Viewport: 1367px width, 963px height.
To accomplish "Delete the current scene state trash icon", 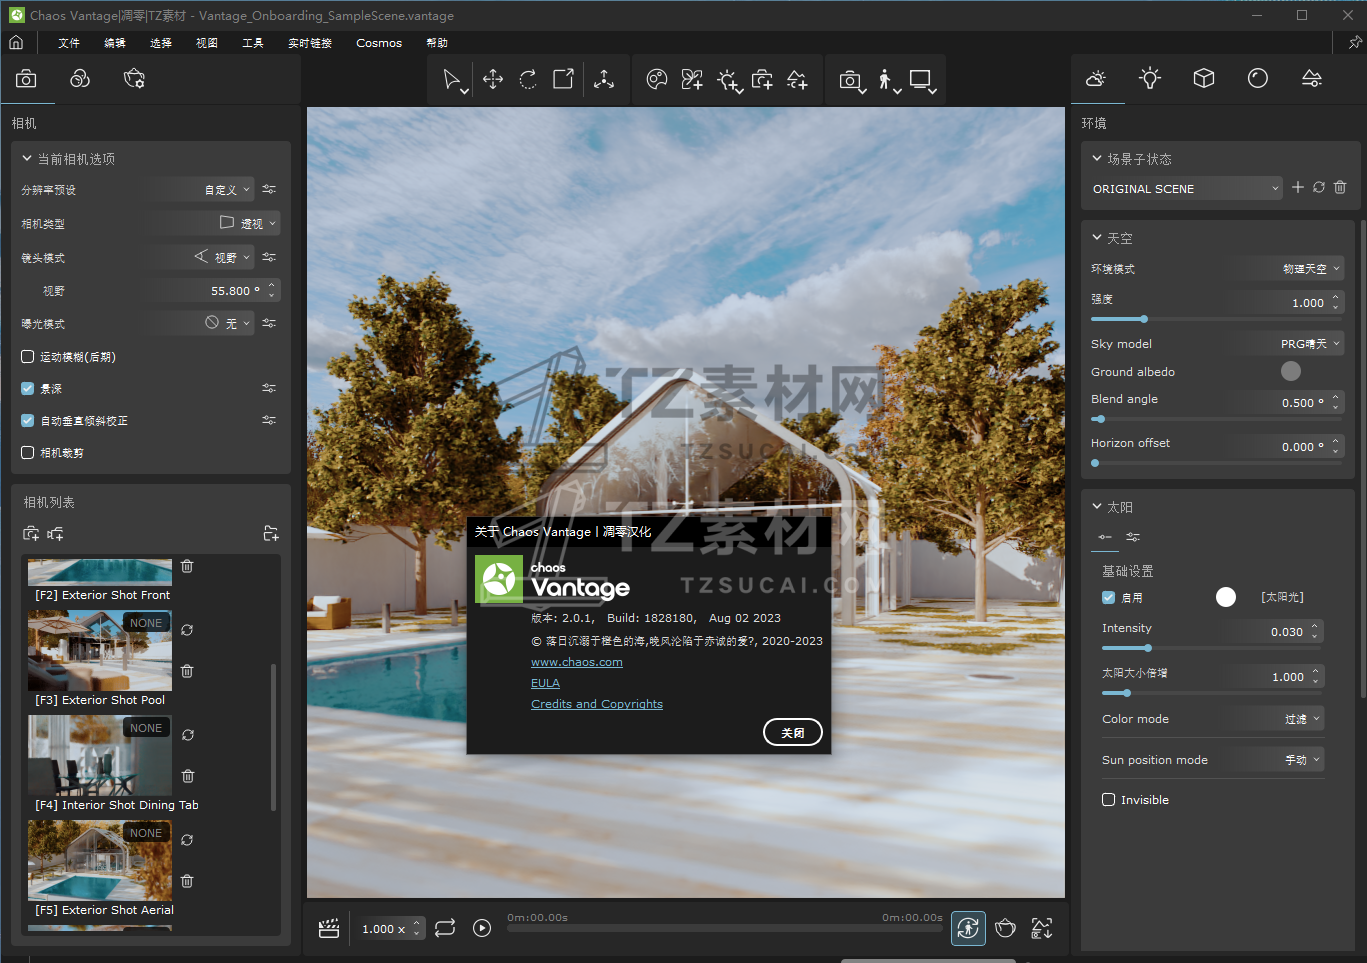I will pyautogui.click(x=1340, y=187).
